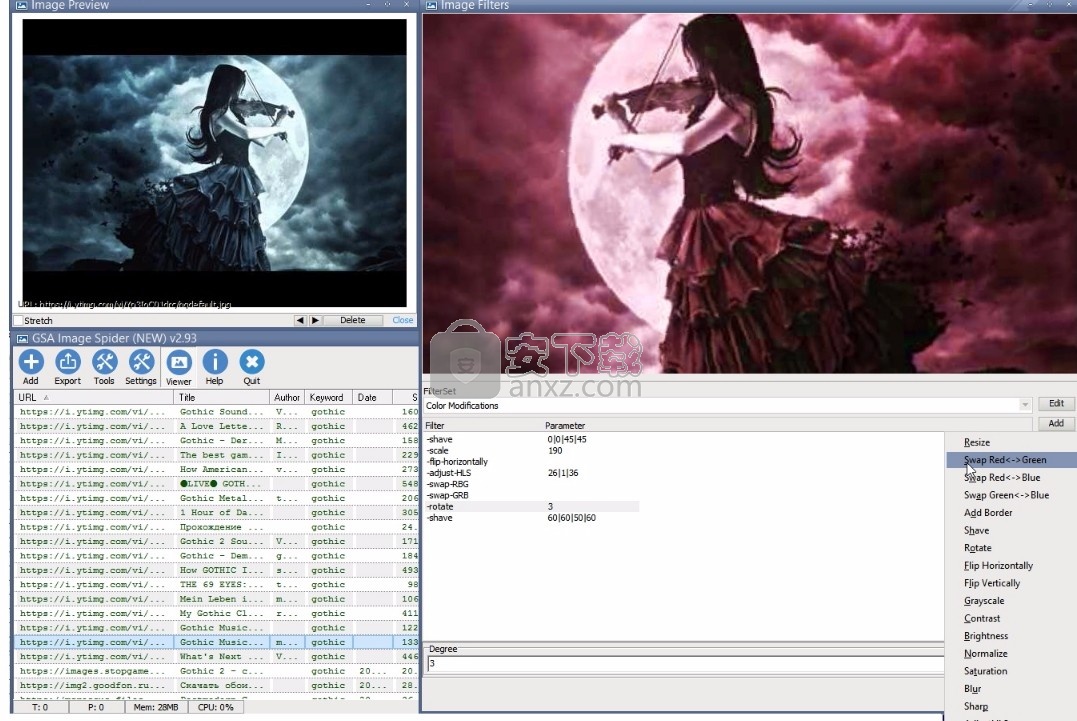Select the -scale filter row
This screenshot has width=1077, height=721.
tap(532, 450)
